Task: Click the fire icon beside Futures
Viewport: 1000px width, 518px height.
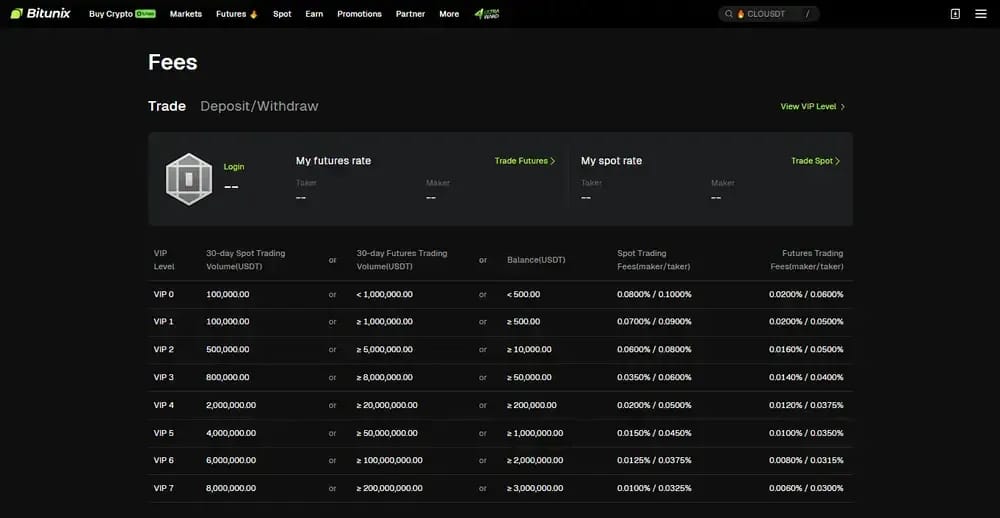Action: (254, 13)
